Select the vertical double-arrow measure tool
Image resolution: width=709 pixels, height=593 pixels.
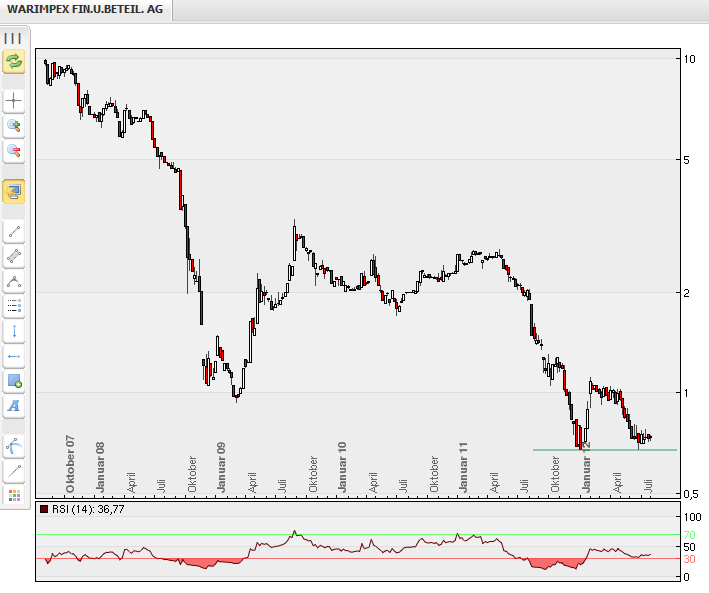tap(14, 332)
